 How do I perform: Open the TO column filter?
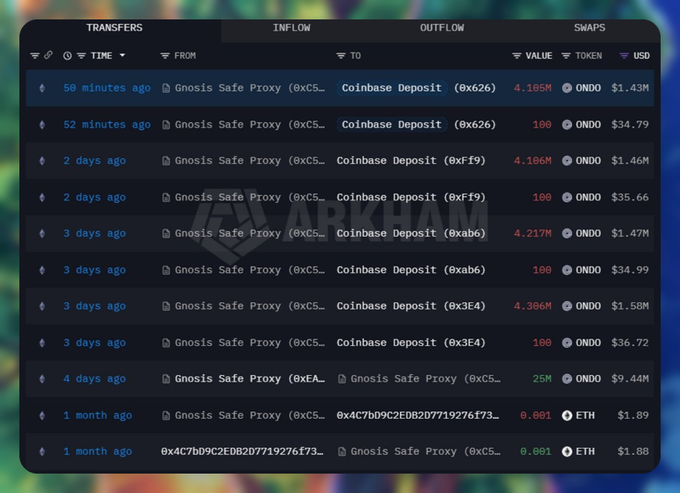click(x=341, y=56)
